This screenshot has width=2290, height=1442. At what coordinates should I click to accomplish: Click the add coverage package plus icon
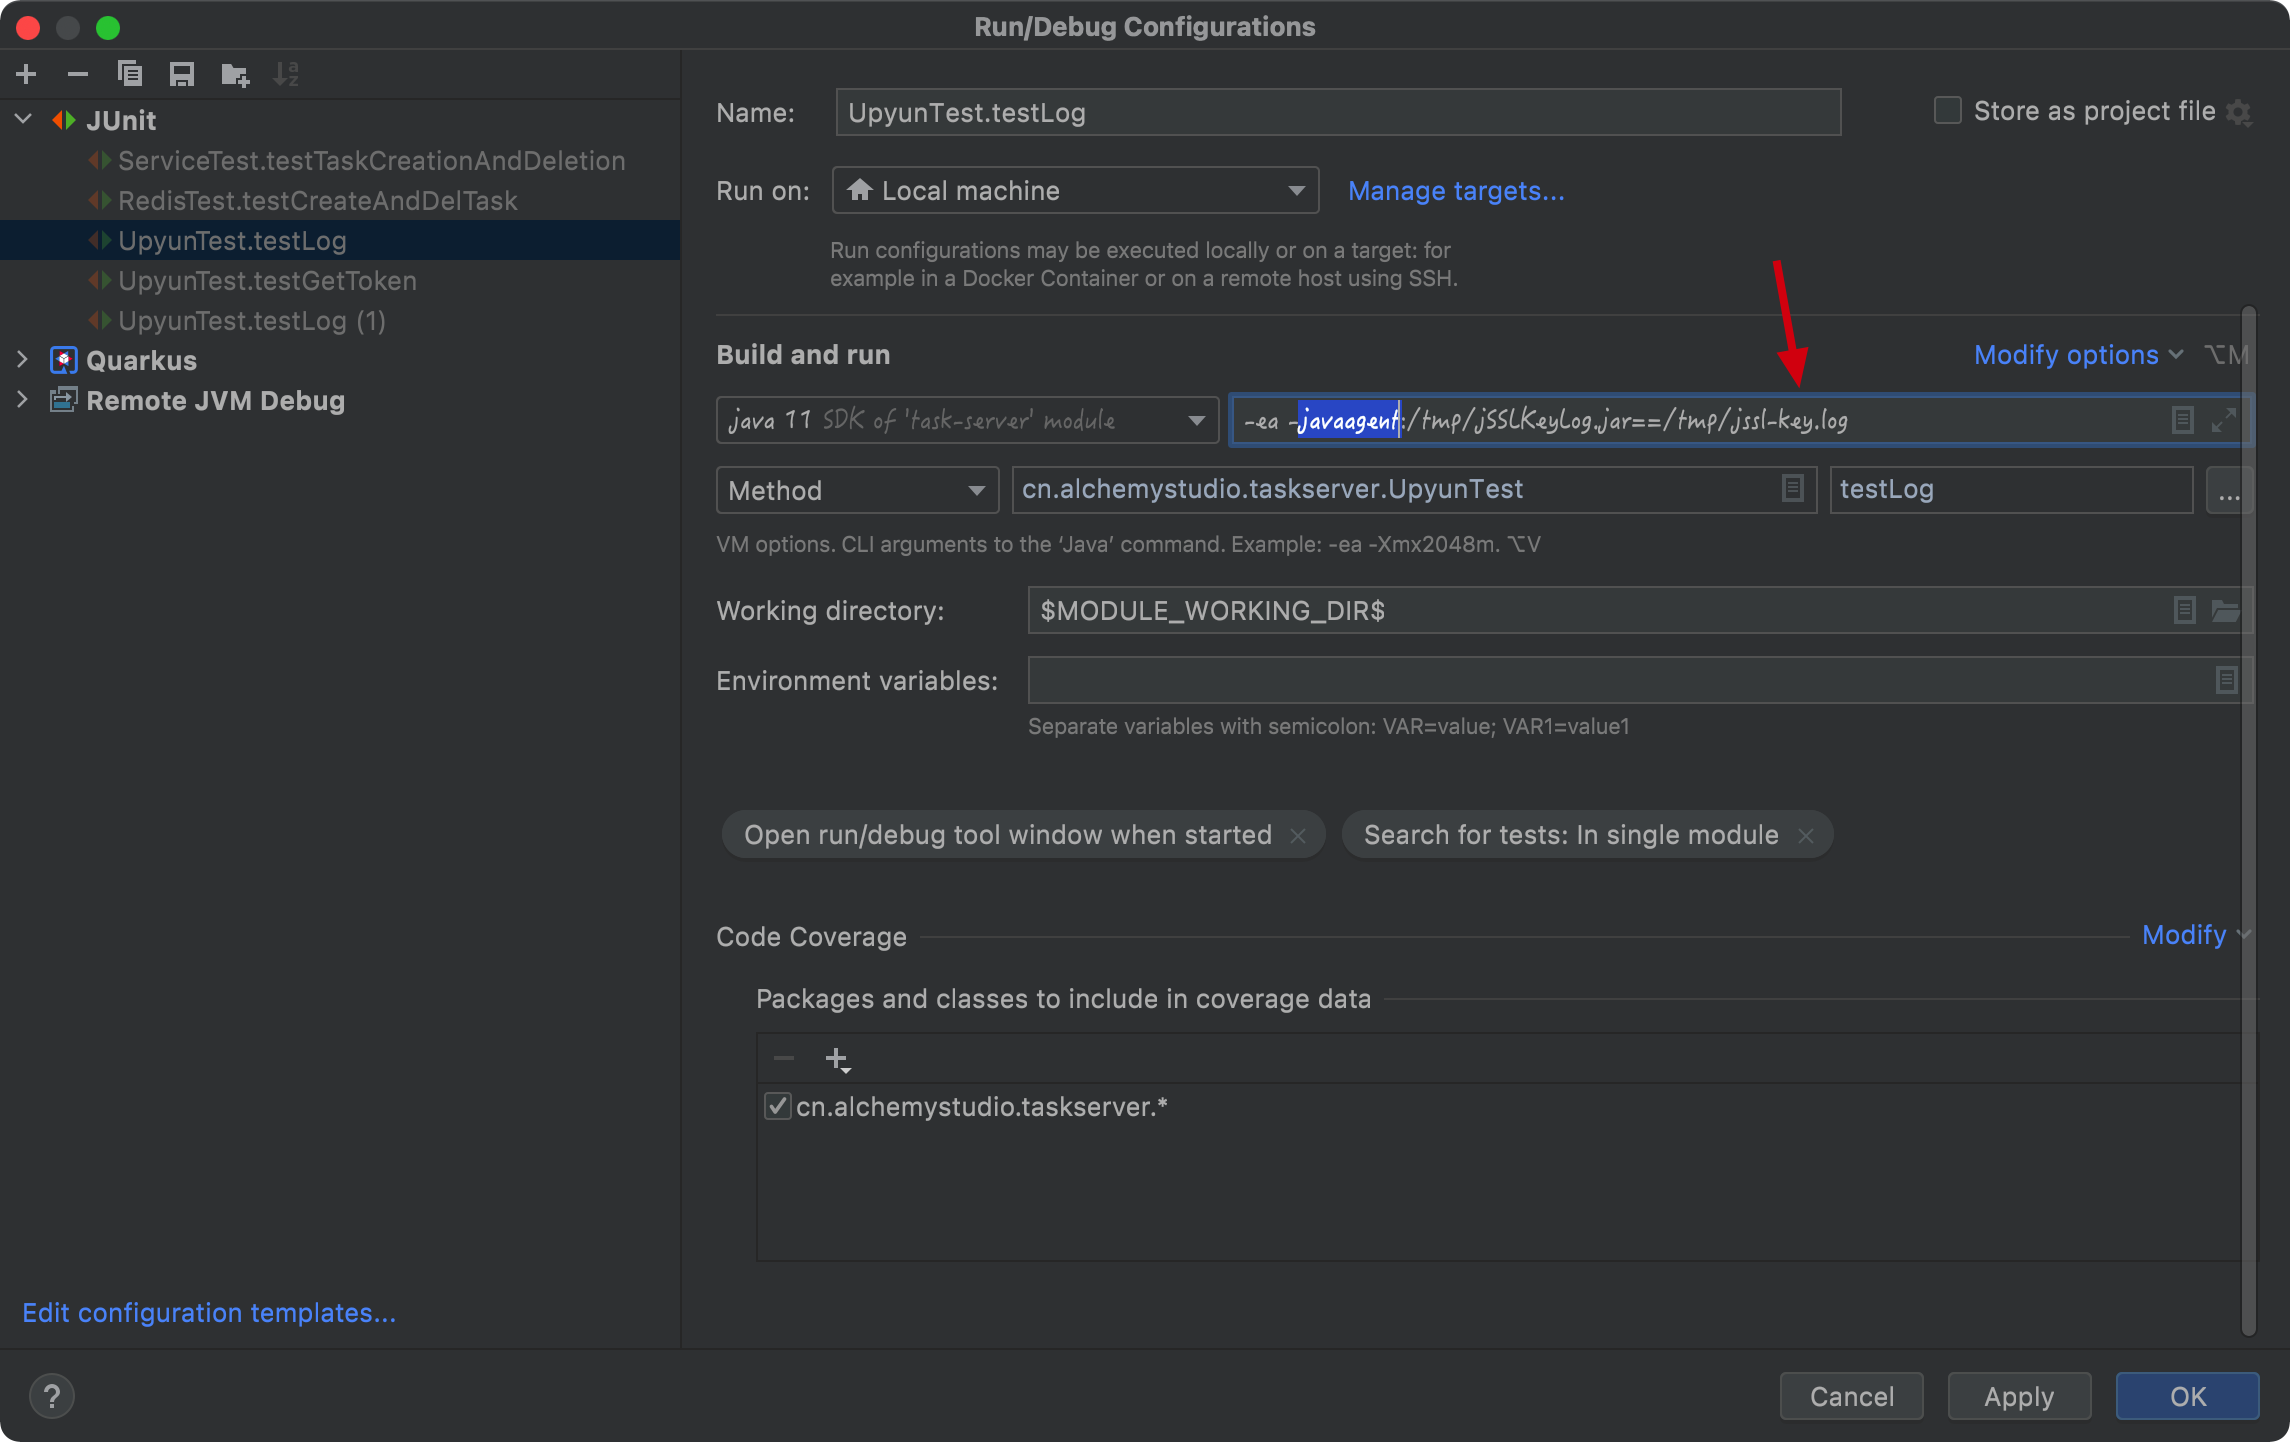click(x=837, y=1059)
